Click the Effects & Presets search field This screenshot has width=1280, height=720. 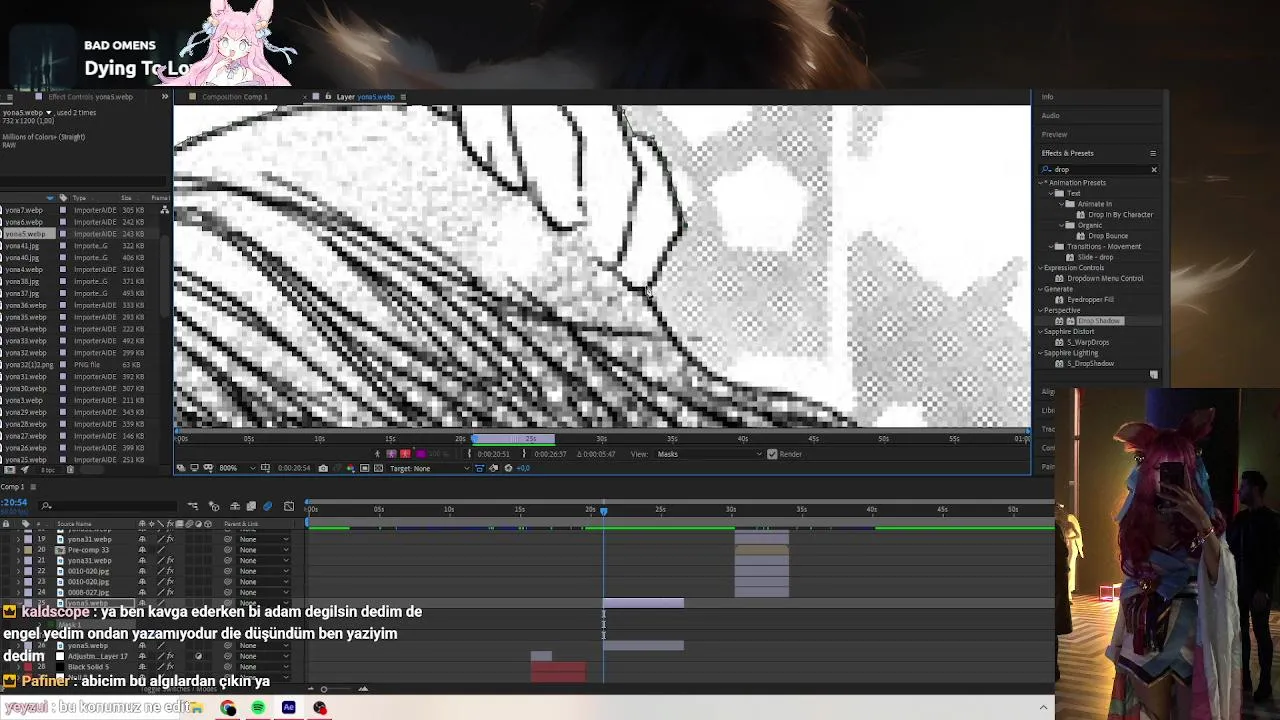pyautogui.click(x=1100, y=170)
